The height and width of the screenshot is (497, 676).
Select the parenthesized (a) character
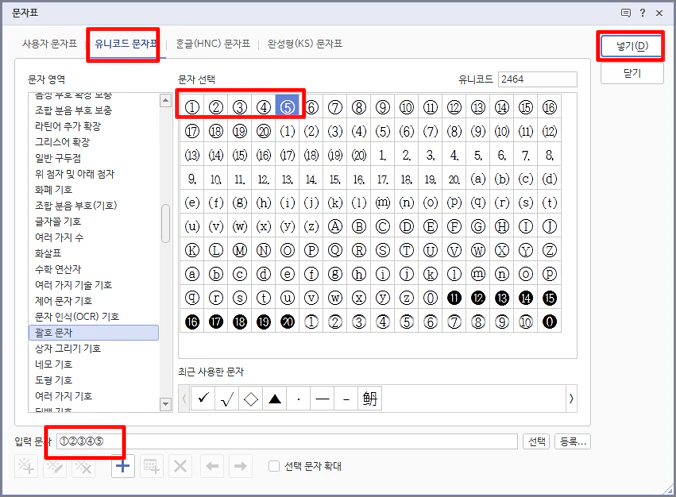[x=478, y=178]
